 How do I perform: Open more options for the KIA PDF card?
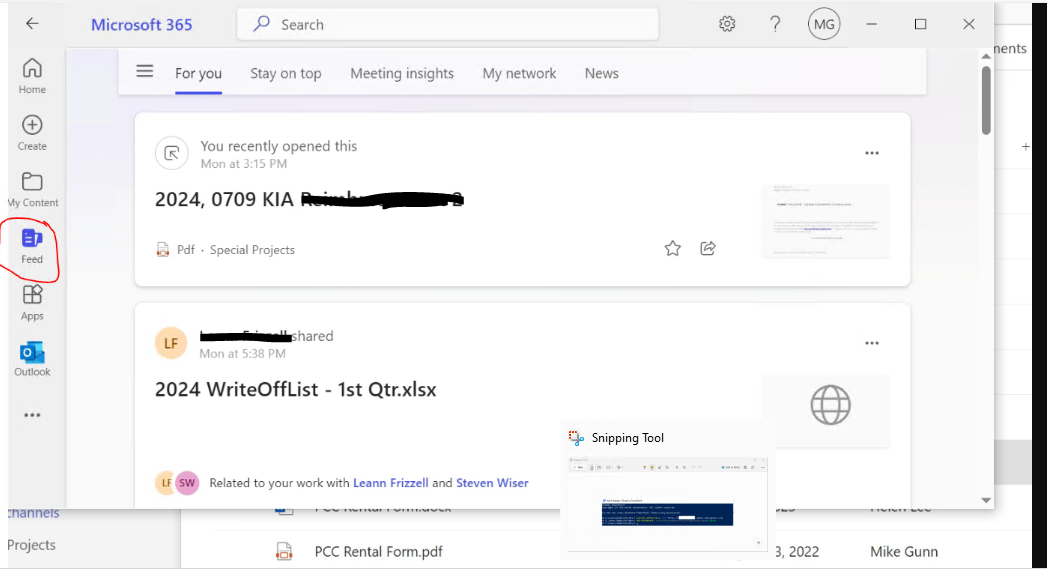point(872,153)
